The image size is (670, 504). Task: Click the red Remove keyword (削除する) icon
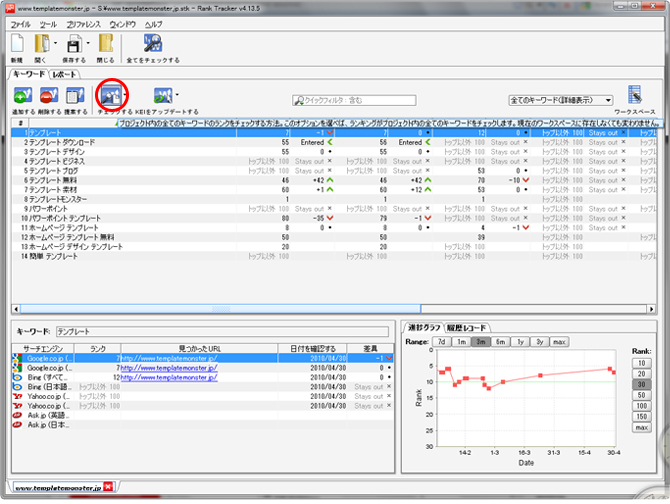coord(49,95)
